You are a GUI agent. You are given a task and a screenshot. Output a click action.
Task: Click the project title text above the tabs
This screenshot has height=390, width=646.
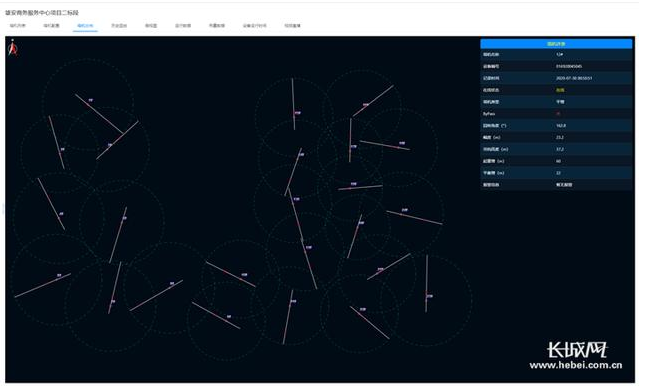(x=42, y=13)
